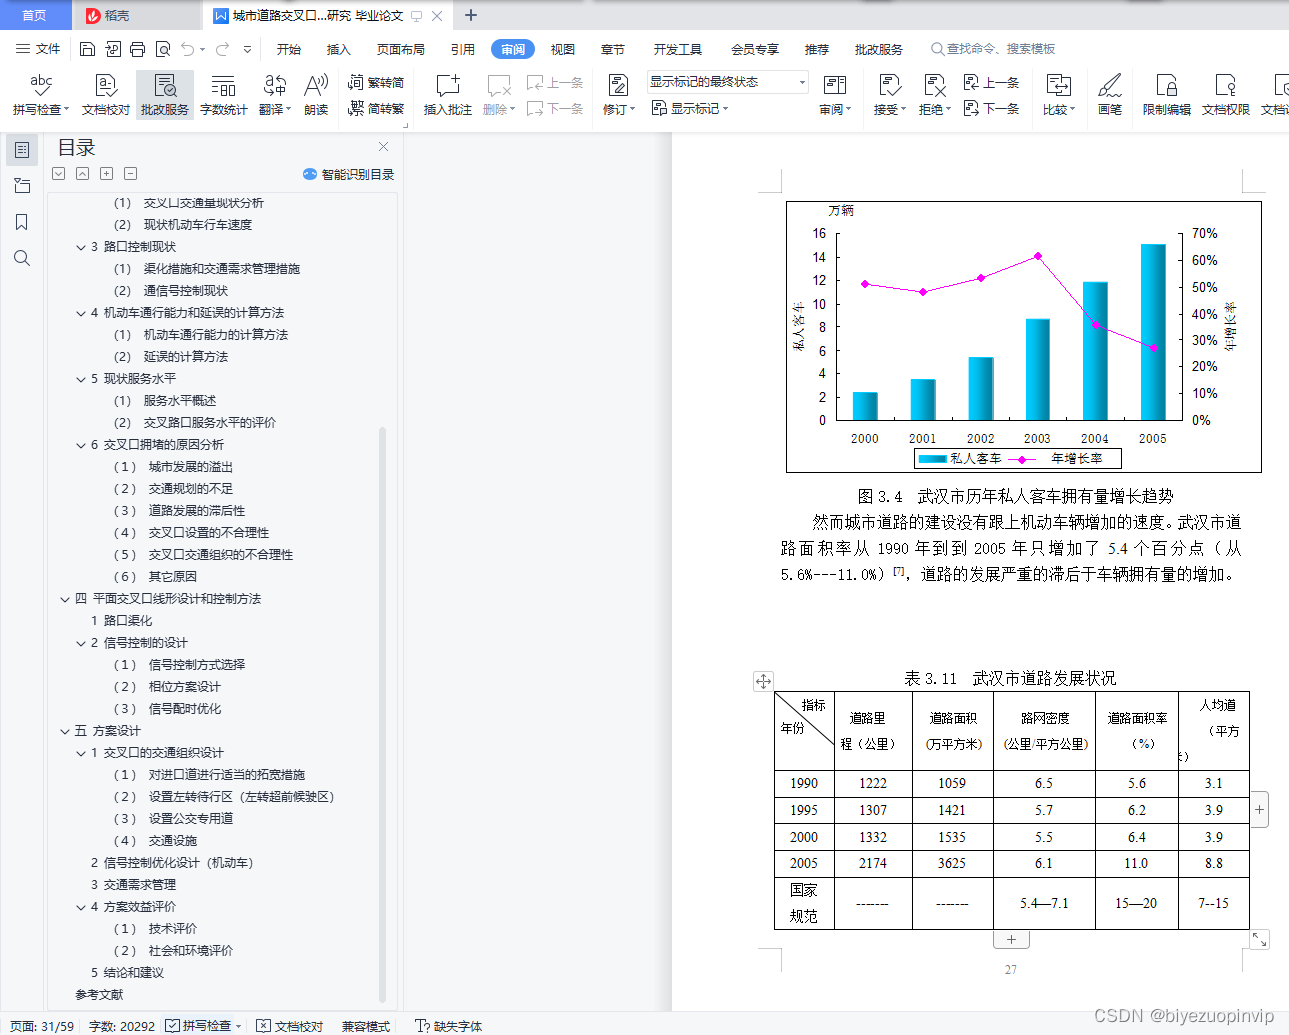The width and height of the screenshot is (1289, 1035).
Task: Switch to 引用 ribbon tab
Action: pyautogui.click(x=462, y=49)
